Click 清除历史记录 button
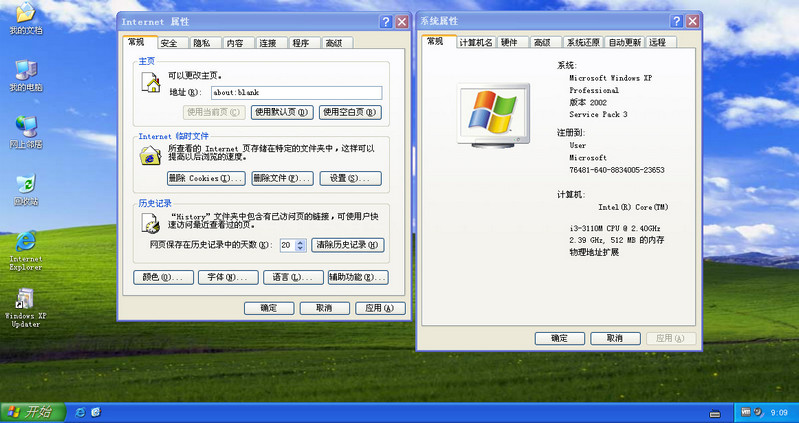 348,245
